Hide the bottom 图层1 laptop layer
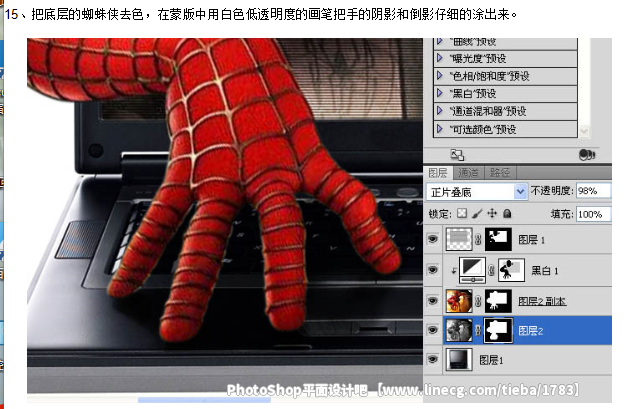Image resolution: width=635 pixels, height=409 pixels. [433, 360]
